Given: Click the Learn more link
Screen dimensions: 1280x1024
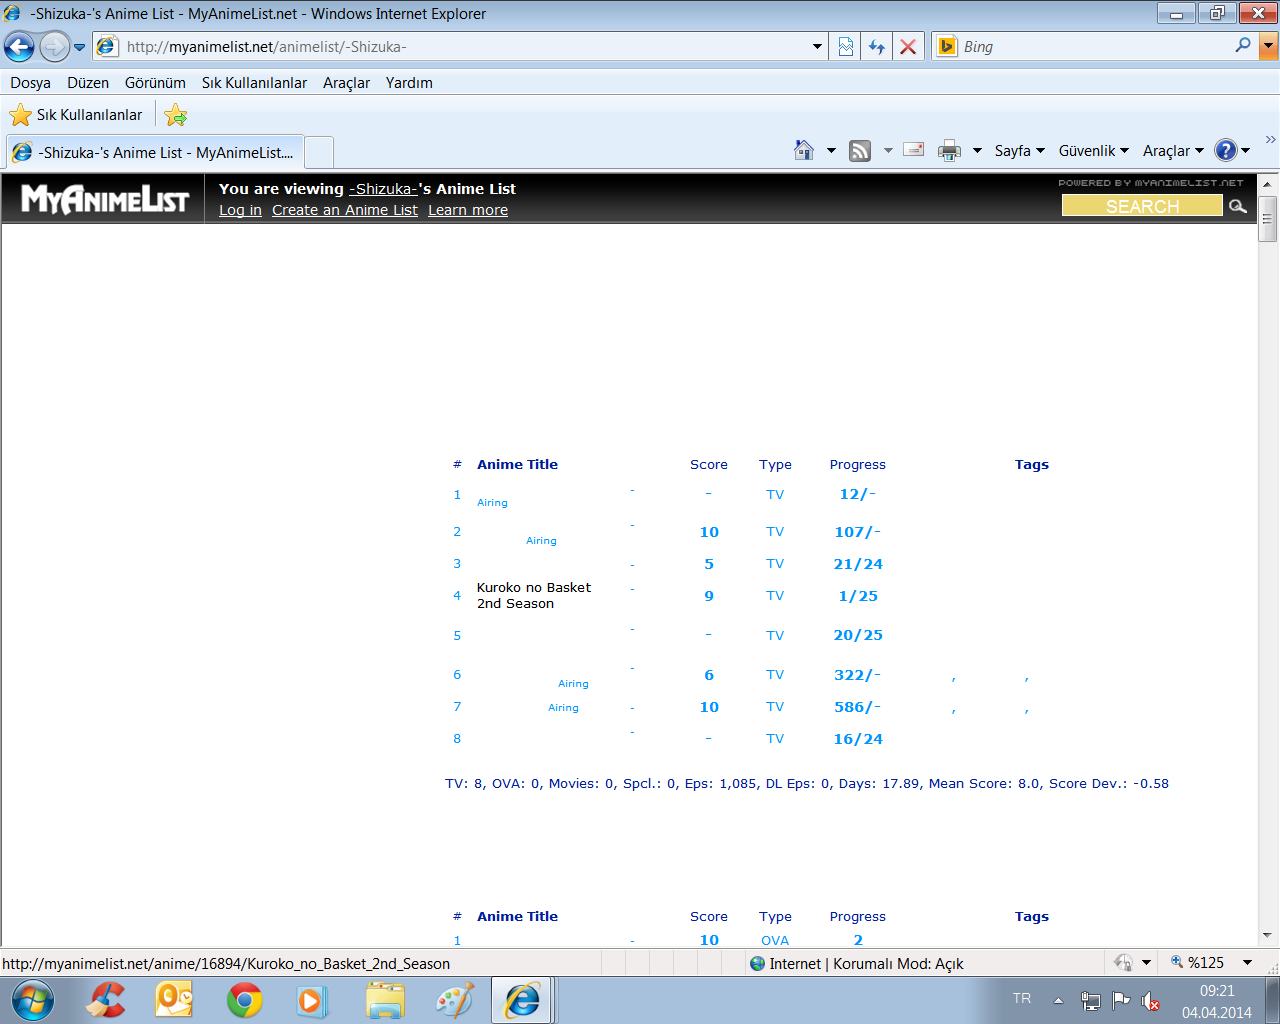Looking at the screenshot, I should coord(468,210).
